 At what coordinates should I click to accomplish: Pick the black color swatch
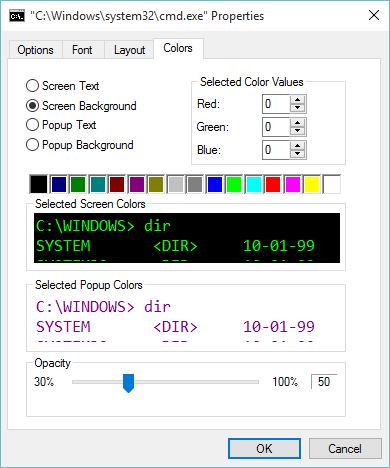point(39,184)
